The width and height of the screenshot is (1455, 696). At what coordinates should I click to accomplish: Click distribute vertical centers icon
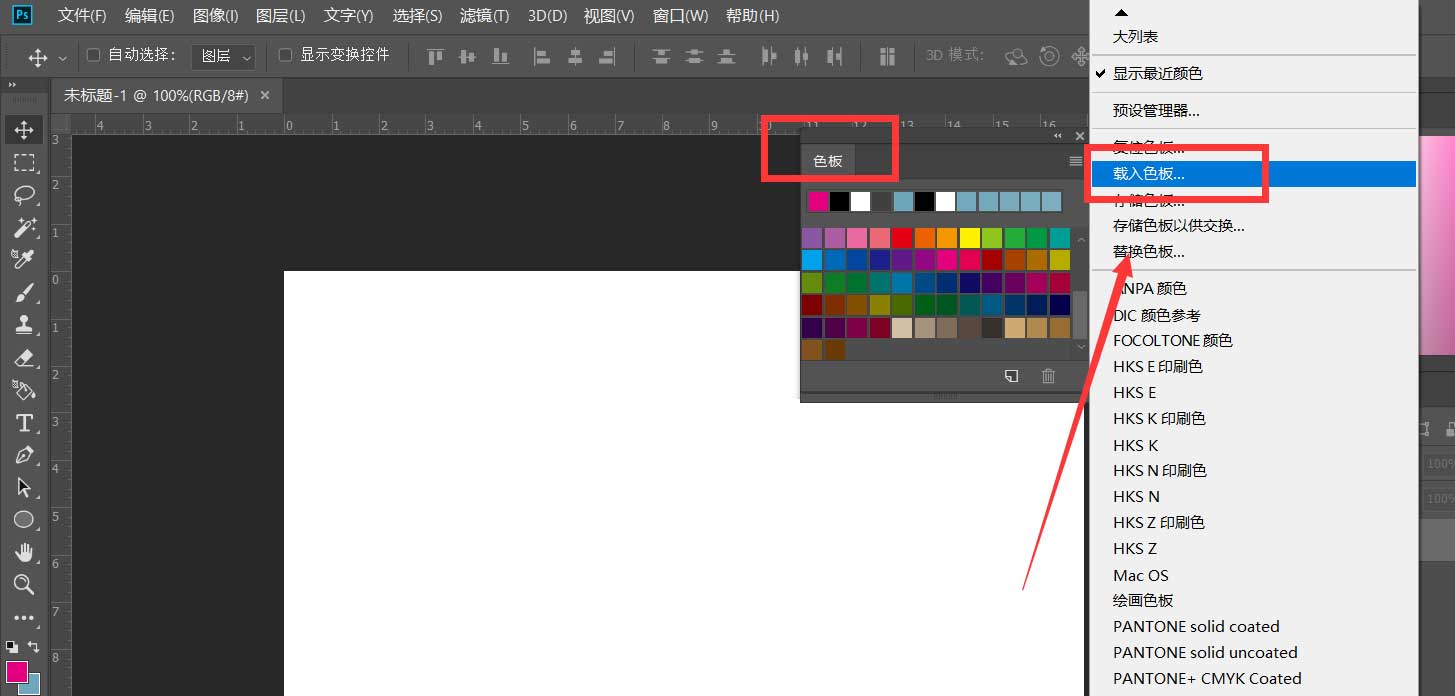(693, 57)
